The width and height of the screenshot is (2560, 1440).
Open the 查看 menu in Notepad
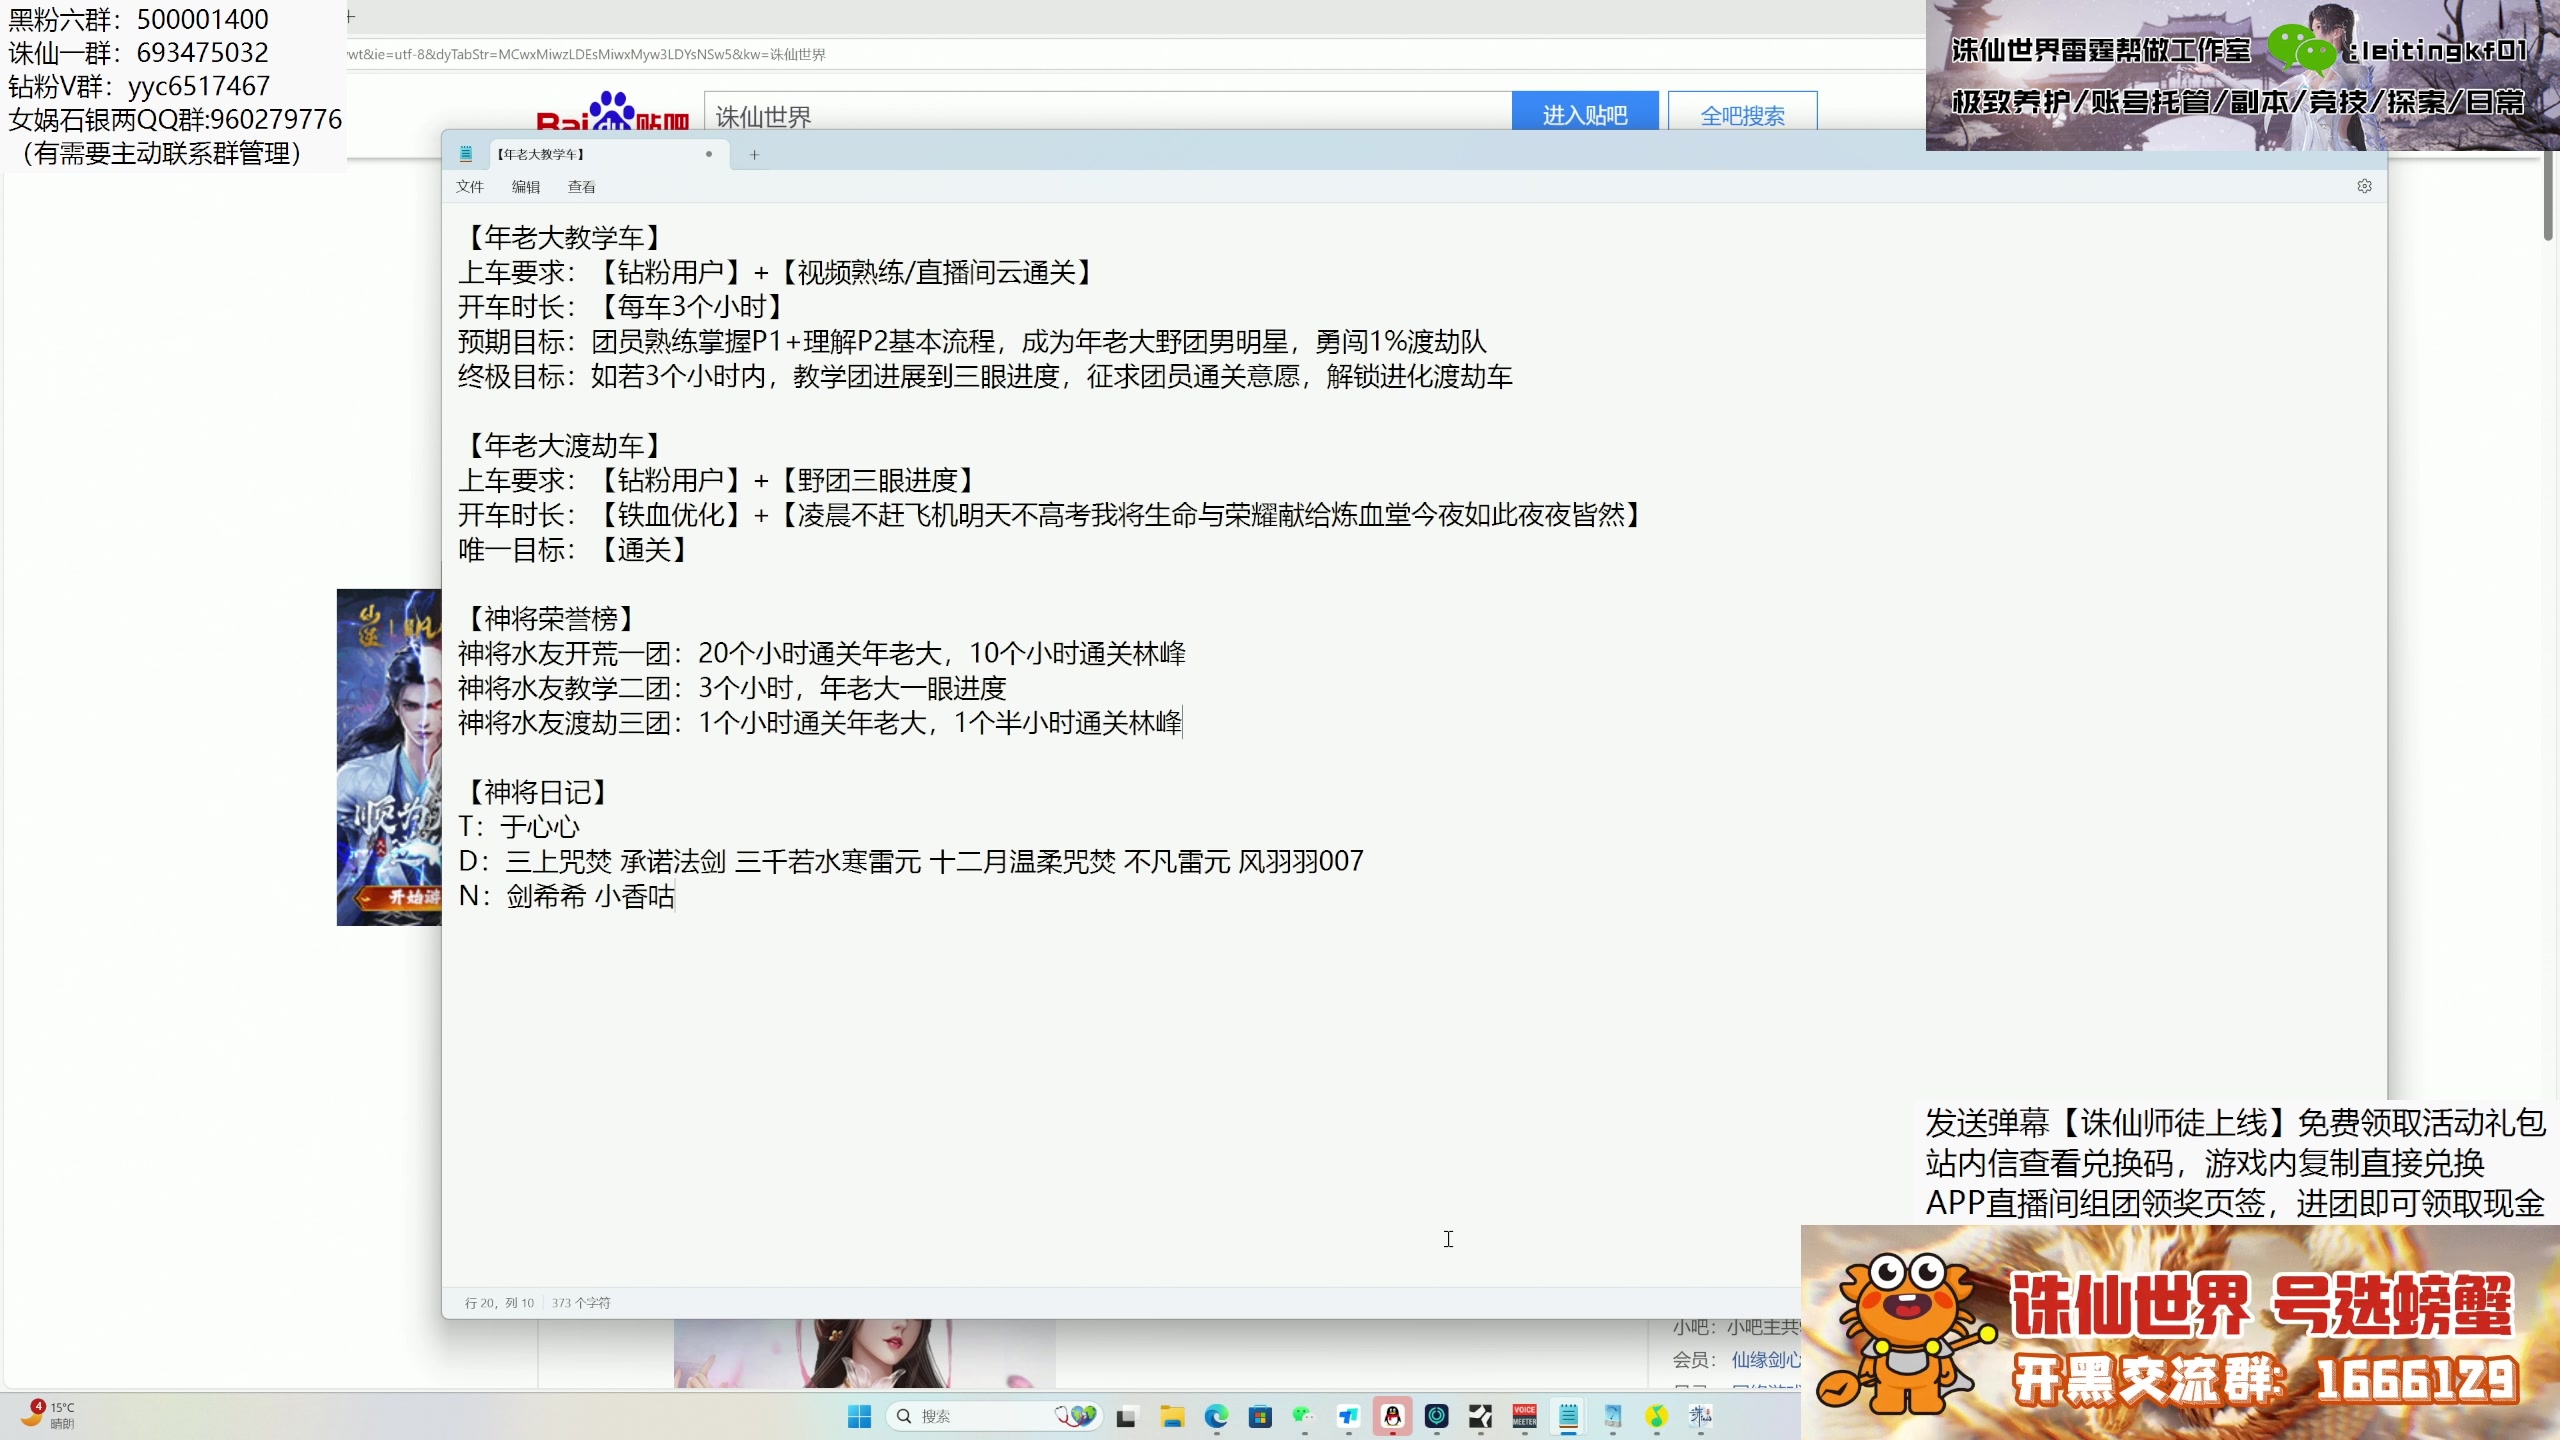581,187
